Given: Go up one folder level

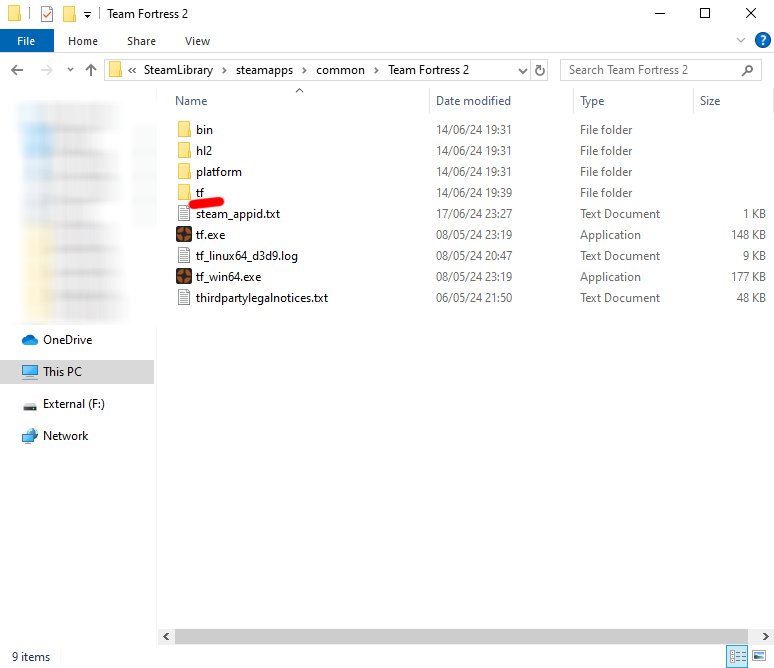Looking at the screenshot, I should [91, 70].
